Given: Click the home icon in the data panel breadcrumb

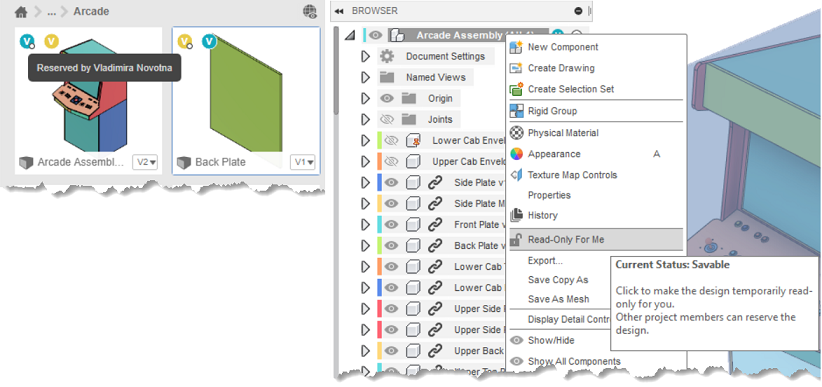Looking at the screenshot, I should (x=20, y=12).
